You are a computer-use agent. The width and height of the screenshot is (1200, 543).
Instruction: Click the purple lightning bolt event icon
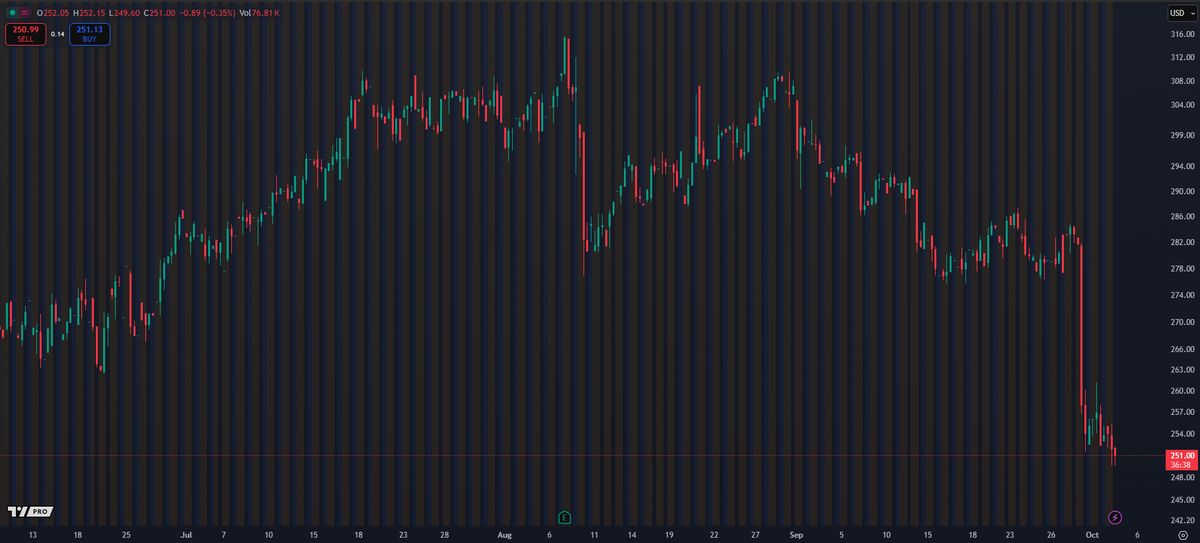1115,517
